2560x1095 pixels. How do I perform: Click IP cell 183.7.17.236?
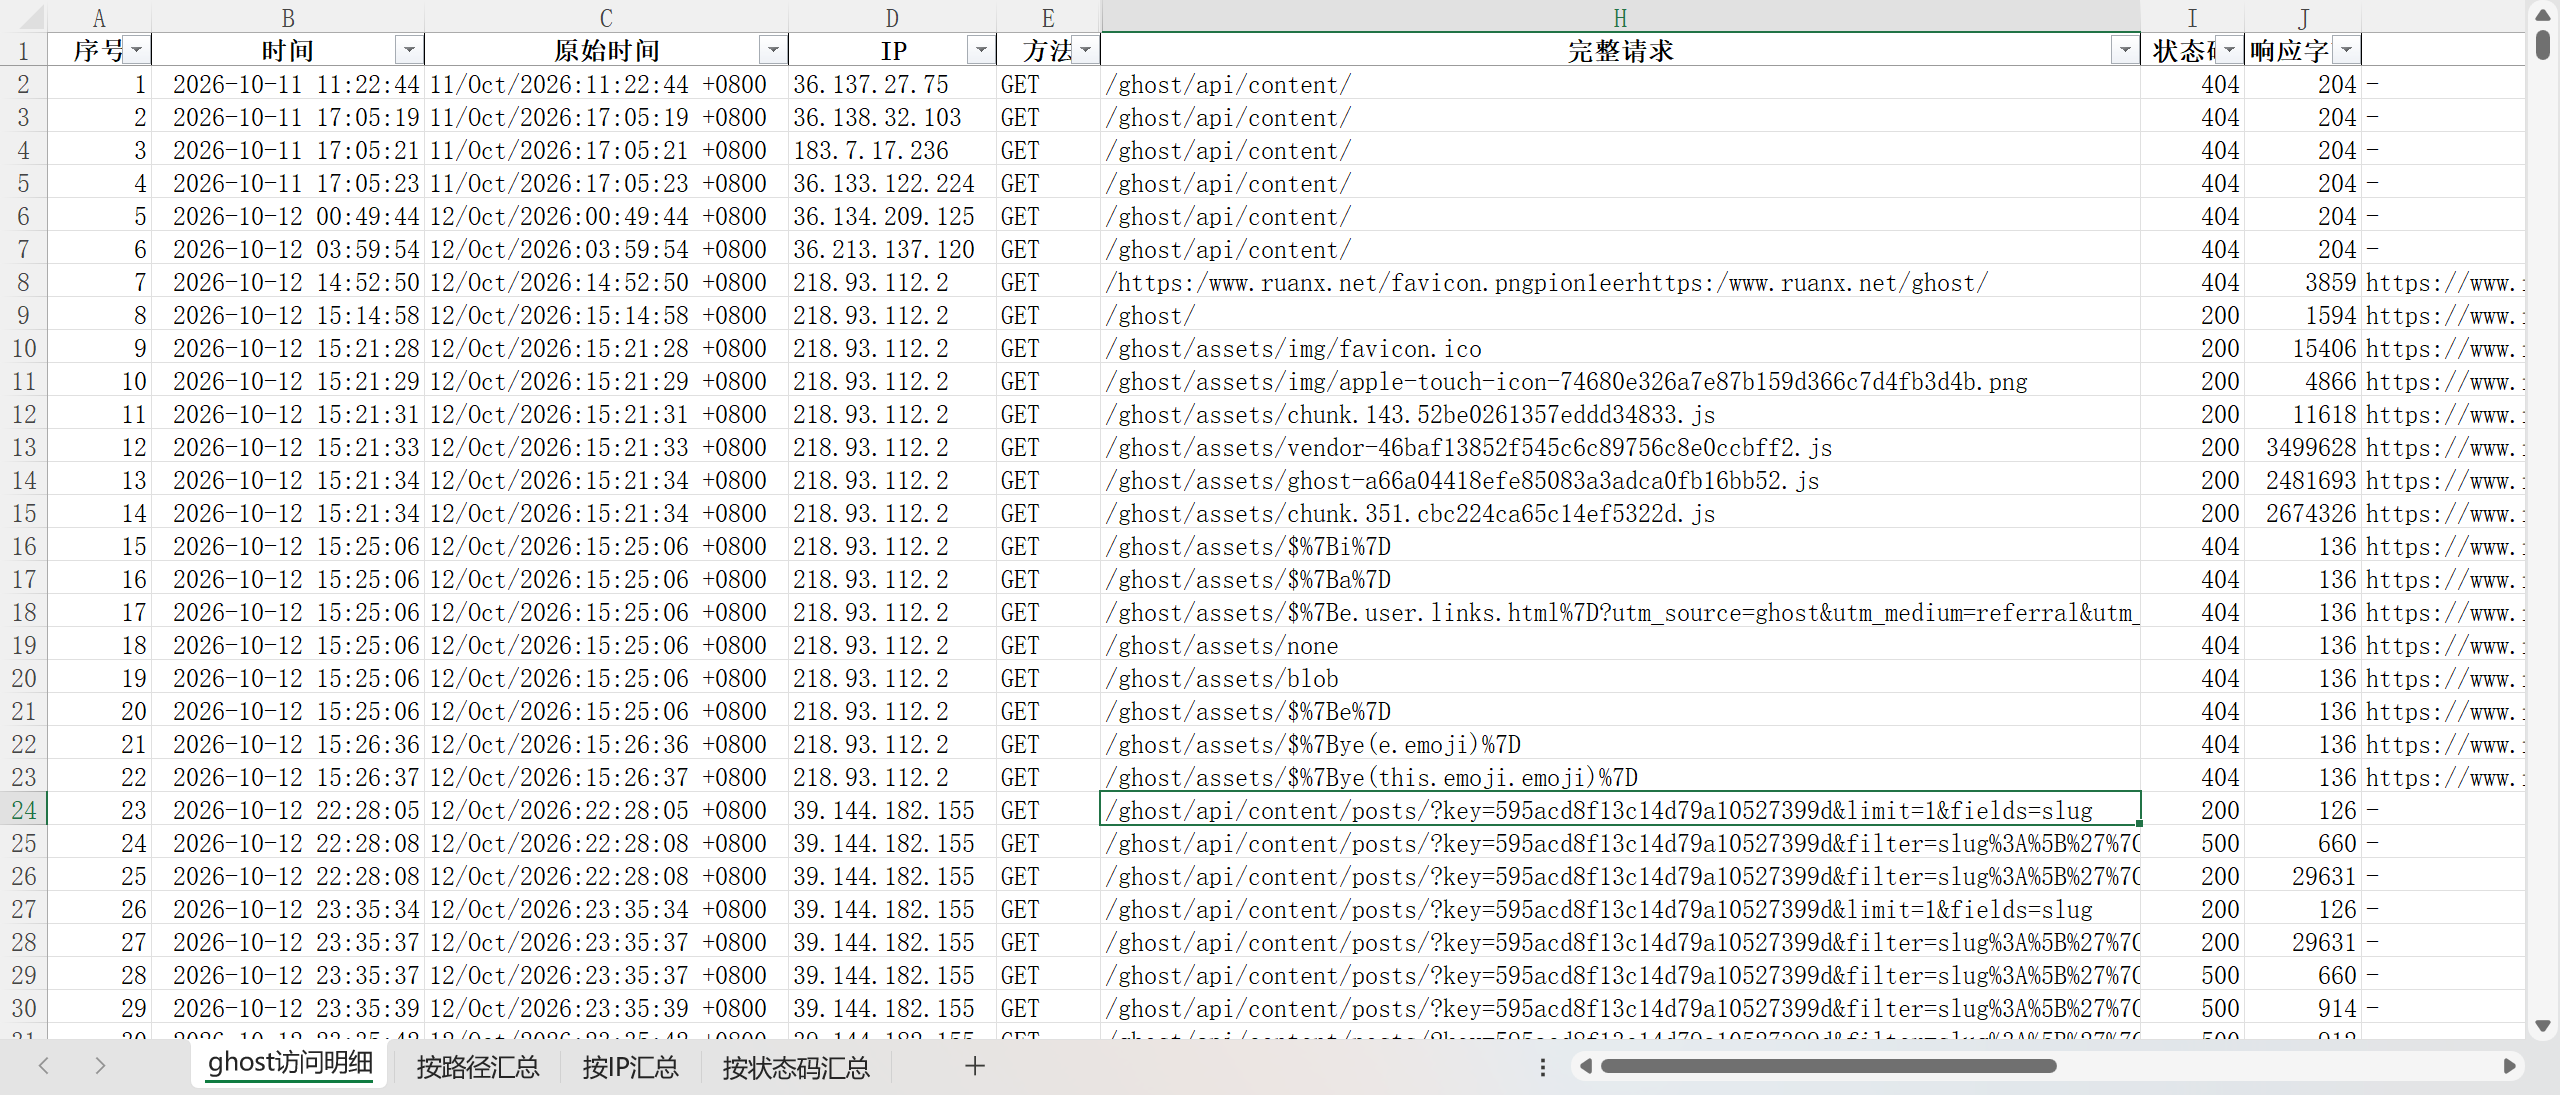point(892,150)
